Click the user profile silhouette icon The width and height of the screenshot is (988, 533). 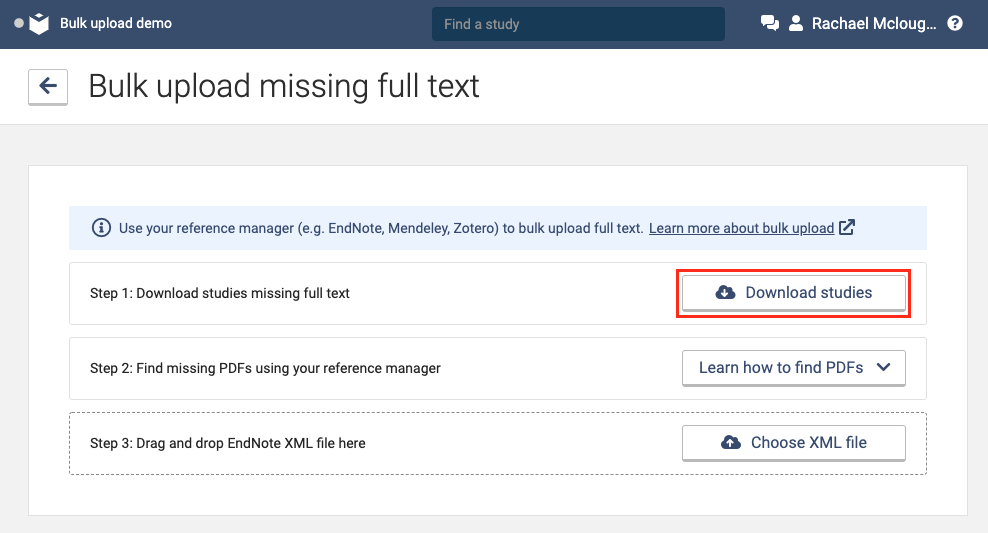click(x=796, y=23)
